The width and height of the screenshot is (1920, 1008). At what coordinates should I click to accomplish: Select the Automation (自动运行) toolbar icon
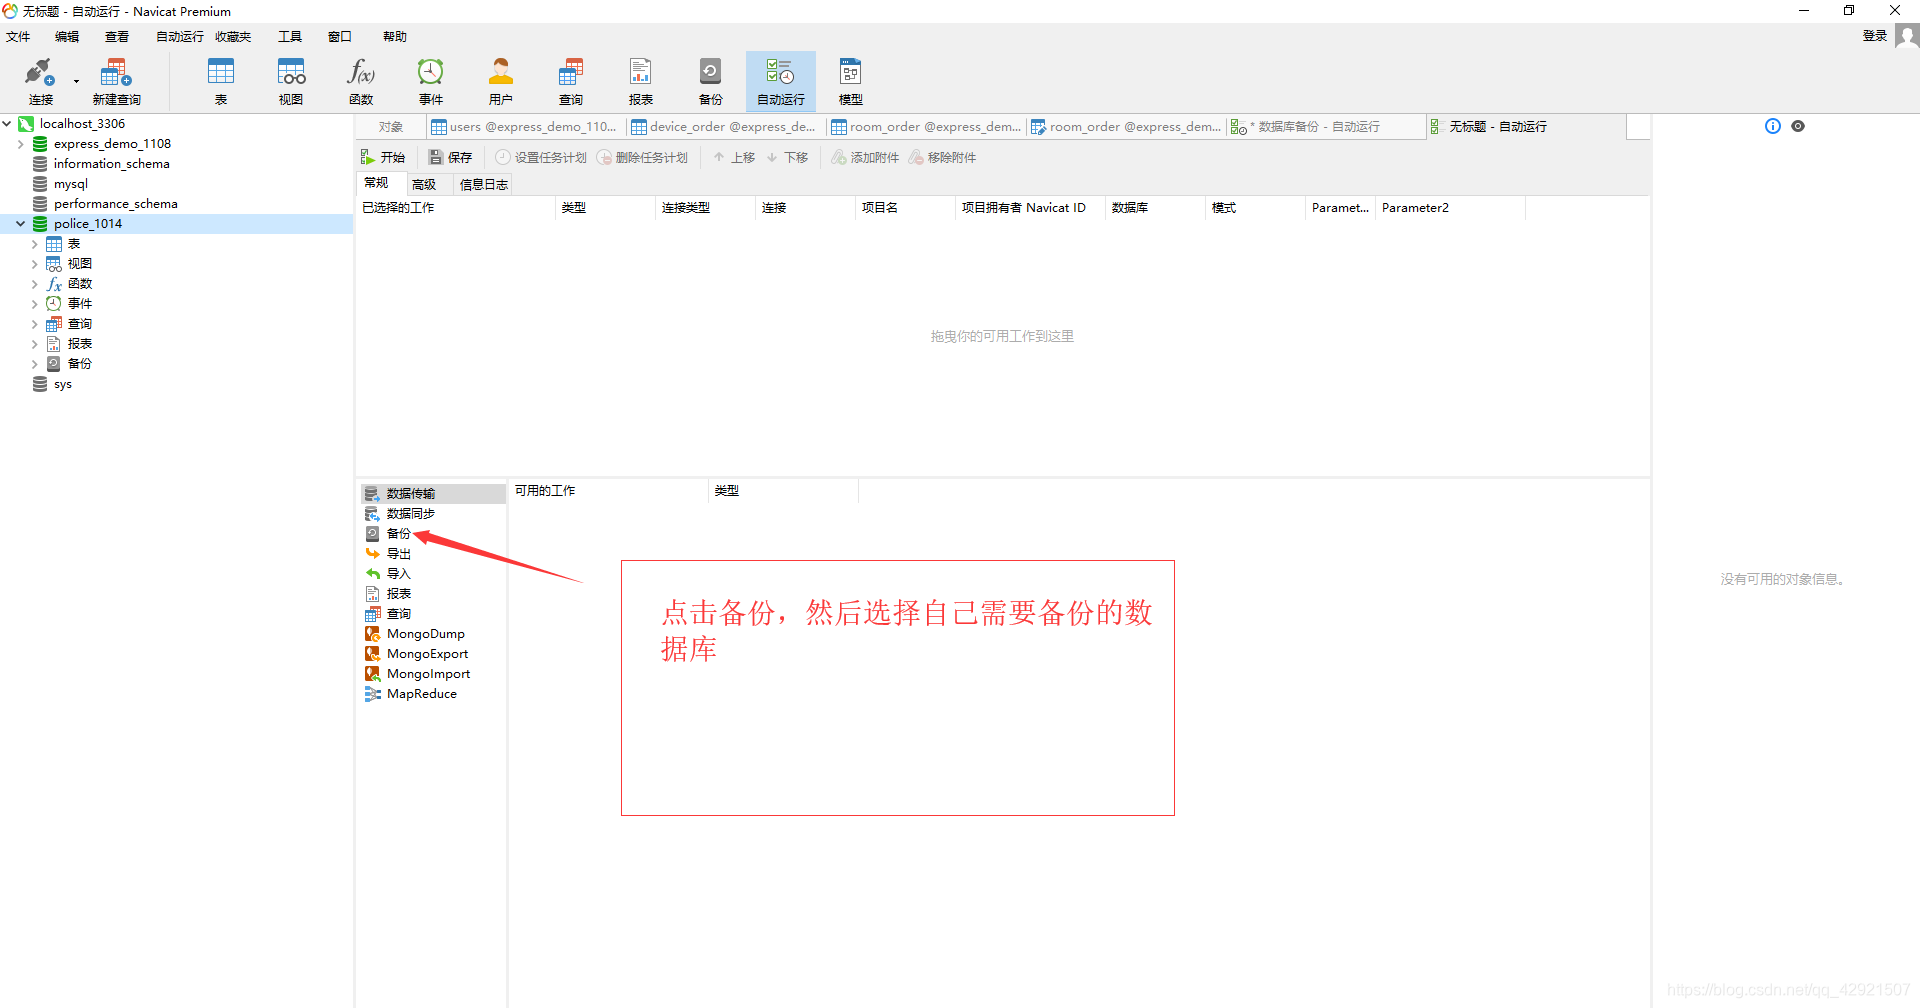tap(781, 80)
